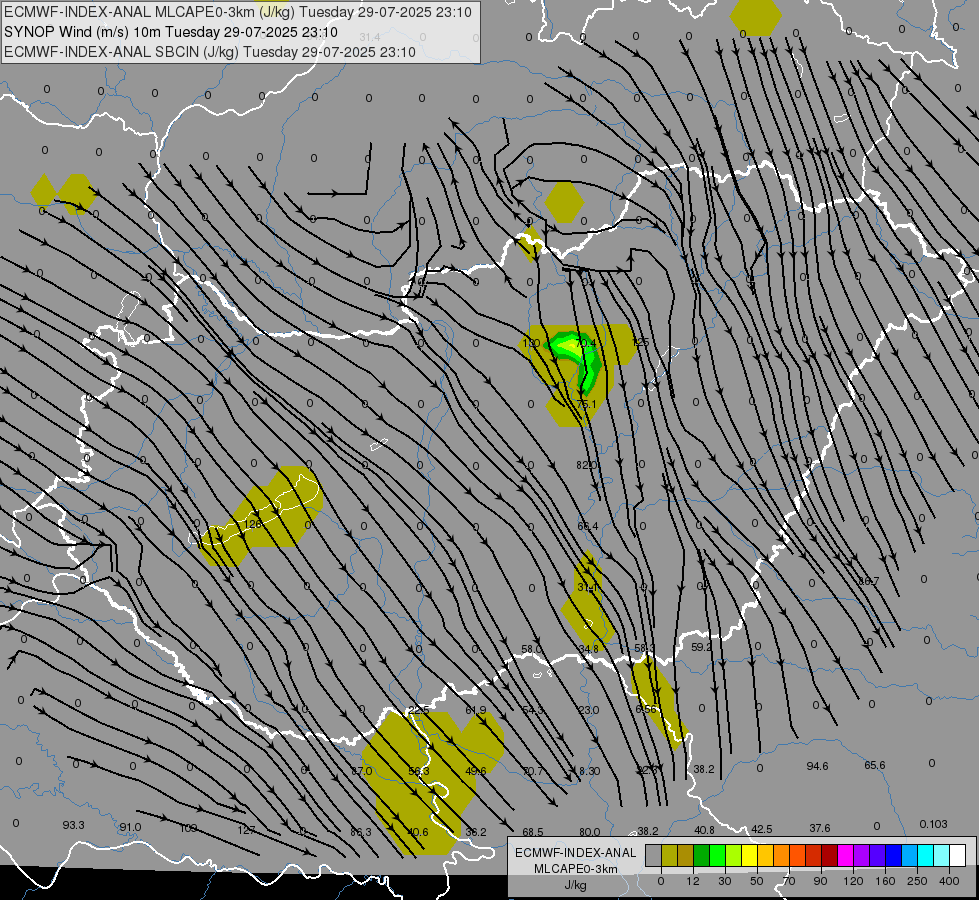This screenshot has width=979, height=900.
Task: Click the map value 23.0
Action: (x=588, y=710)
